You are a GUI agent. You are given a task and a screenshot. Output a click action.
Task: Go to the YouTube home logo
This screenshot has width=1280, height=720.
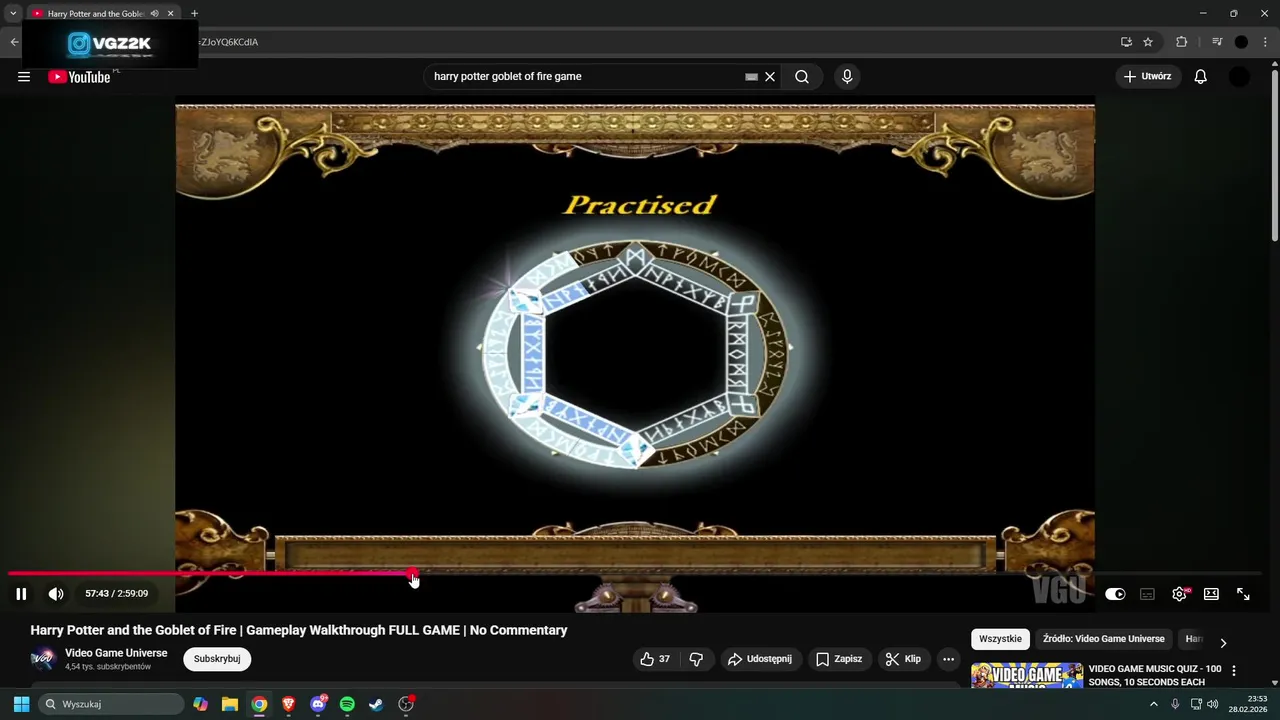pyautogui.click(x=79, y=77)
